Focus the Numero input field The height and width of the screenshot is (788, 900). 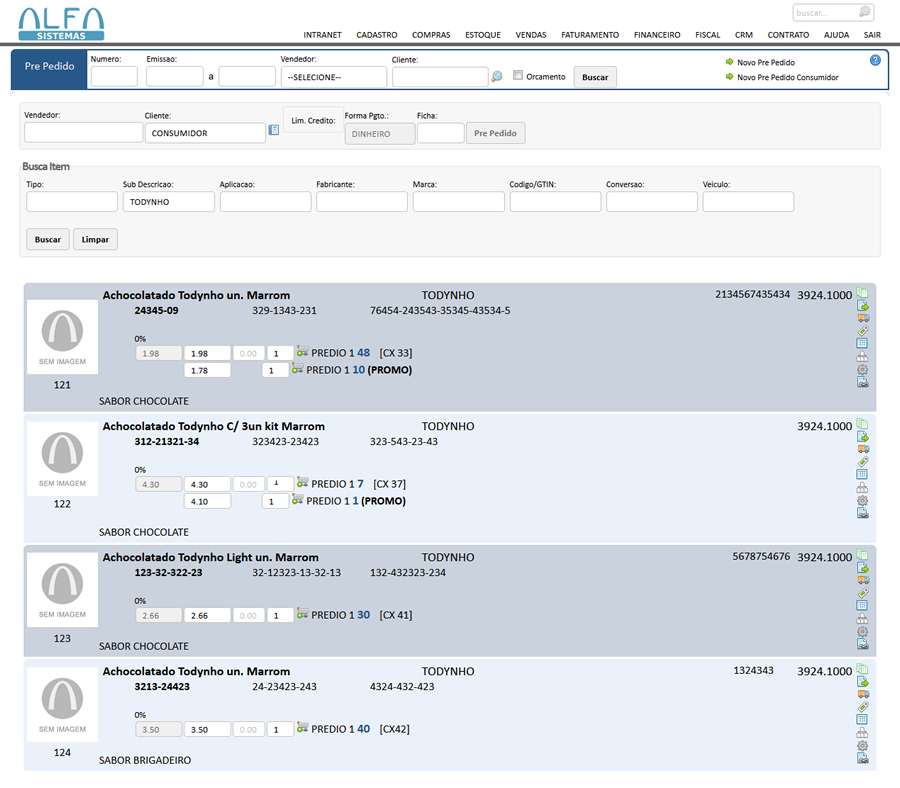[x=114, y=76]
